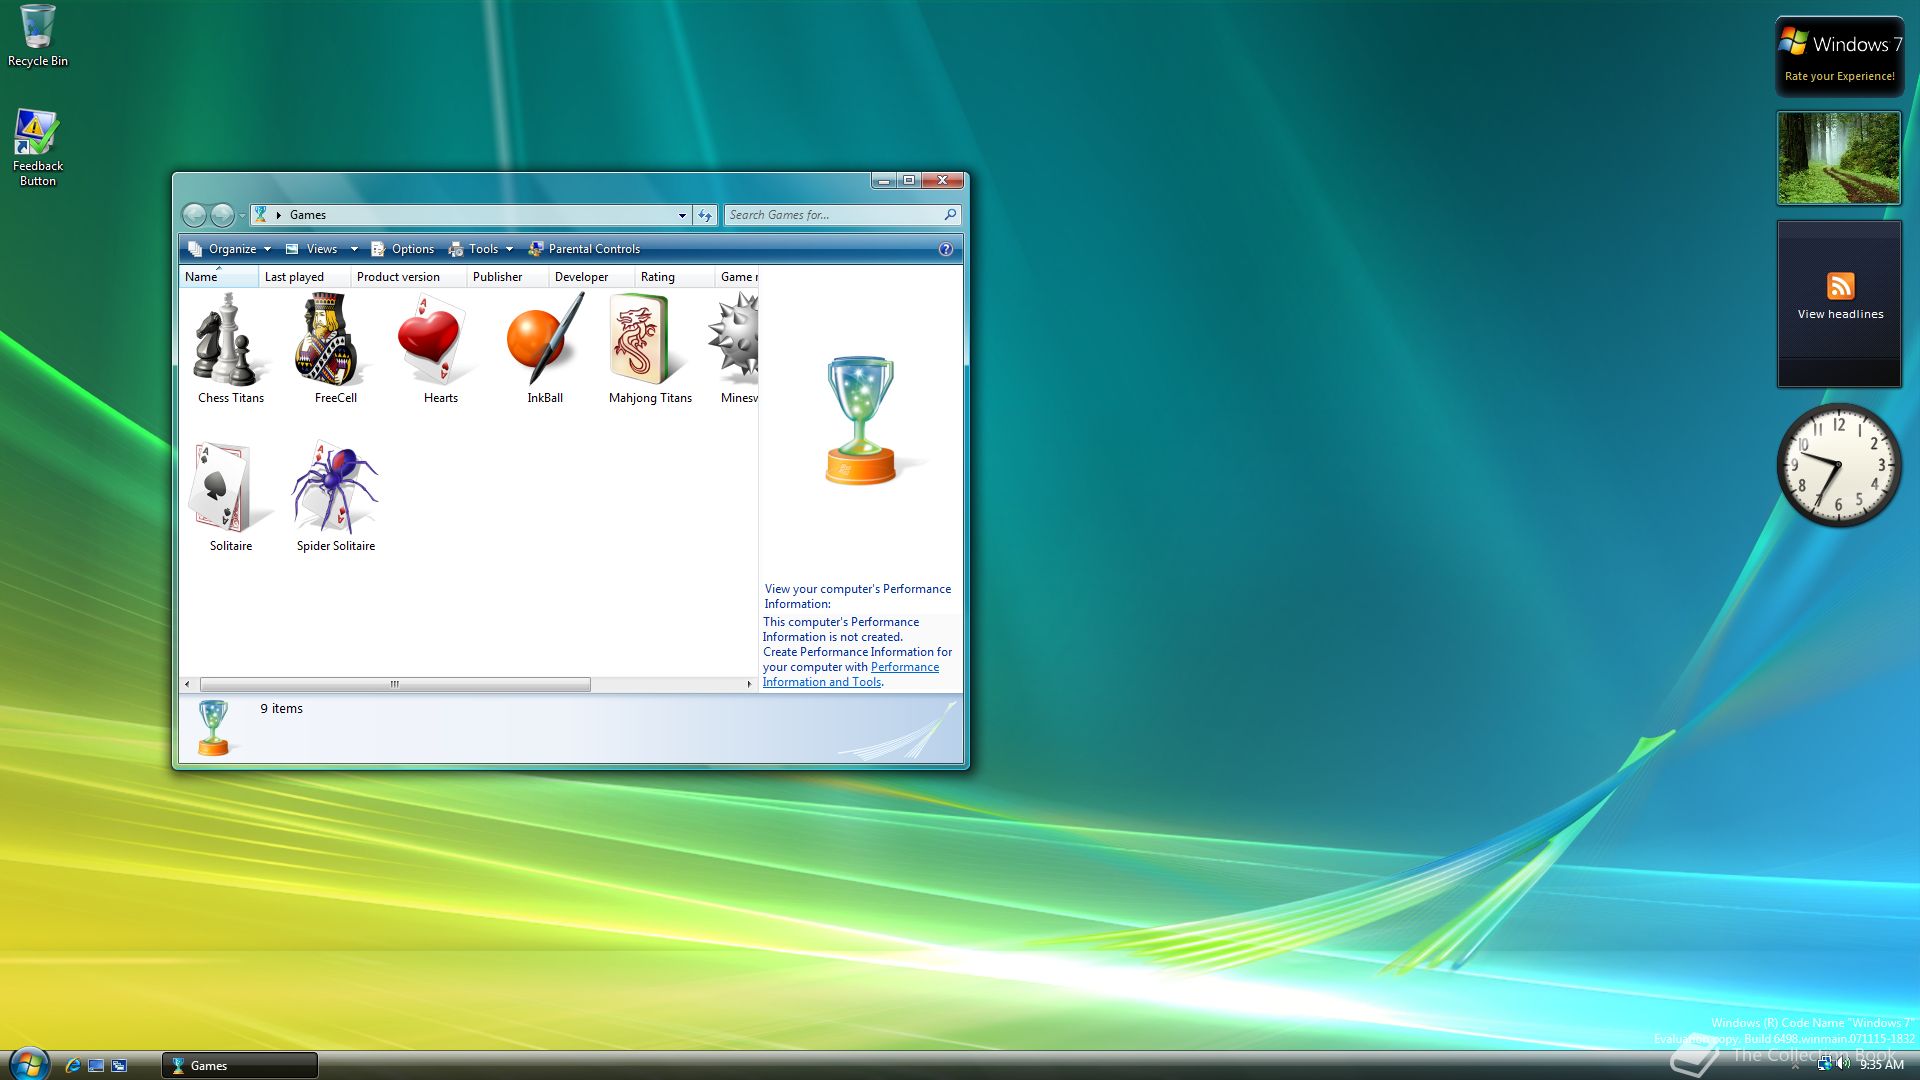The width and height of the screenshot is (1920, 1080).
Task: Click the Views toolbar button
Action: pyautogui.click(x=313, y=249)
